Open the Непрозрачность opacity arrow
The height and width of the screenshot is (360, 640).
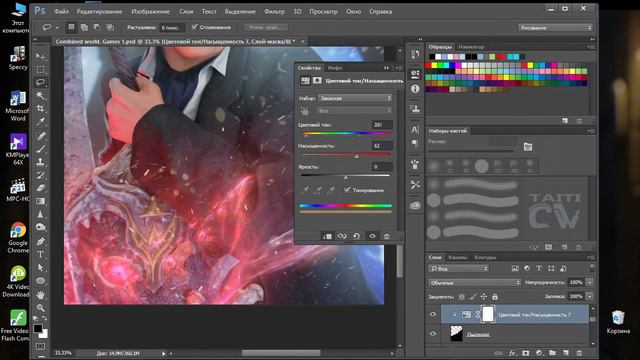(589, 282)
